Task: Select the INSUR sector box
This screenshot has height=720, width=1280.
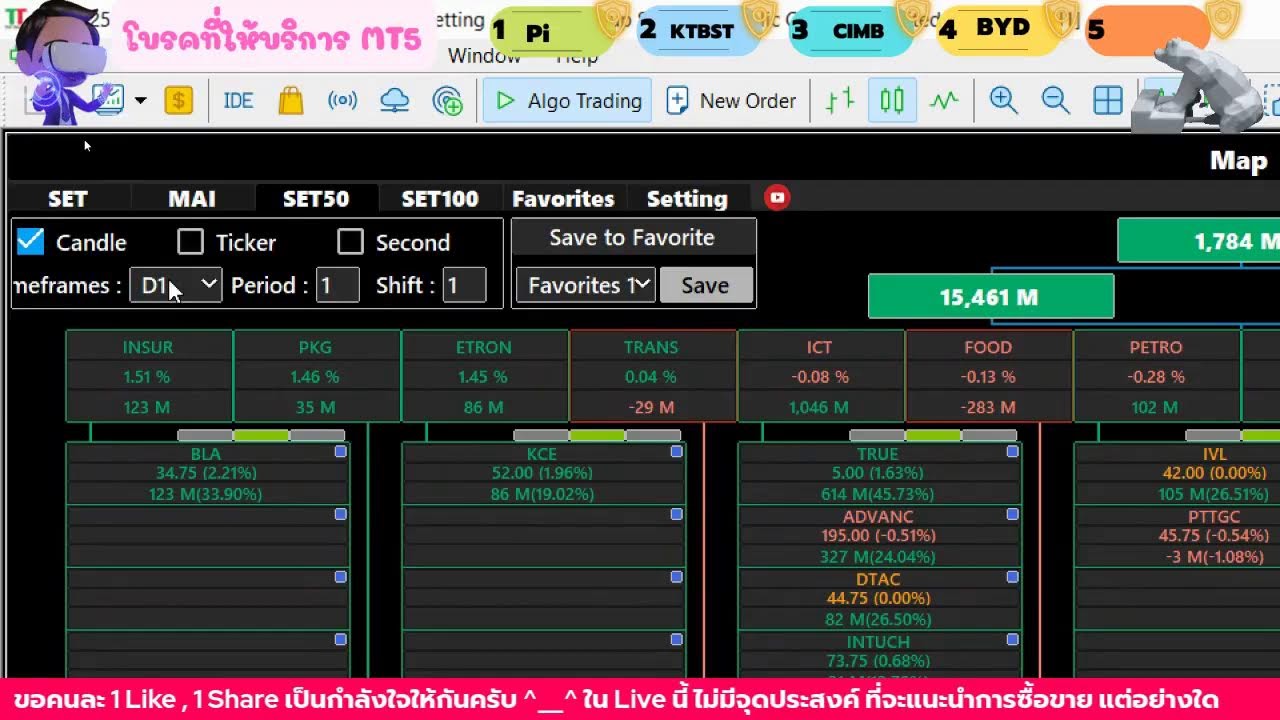Action: click(148, 377)
